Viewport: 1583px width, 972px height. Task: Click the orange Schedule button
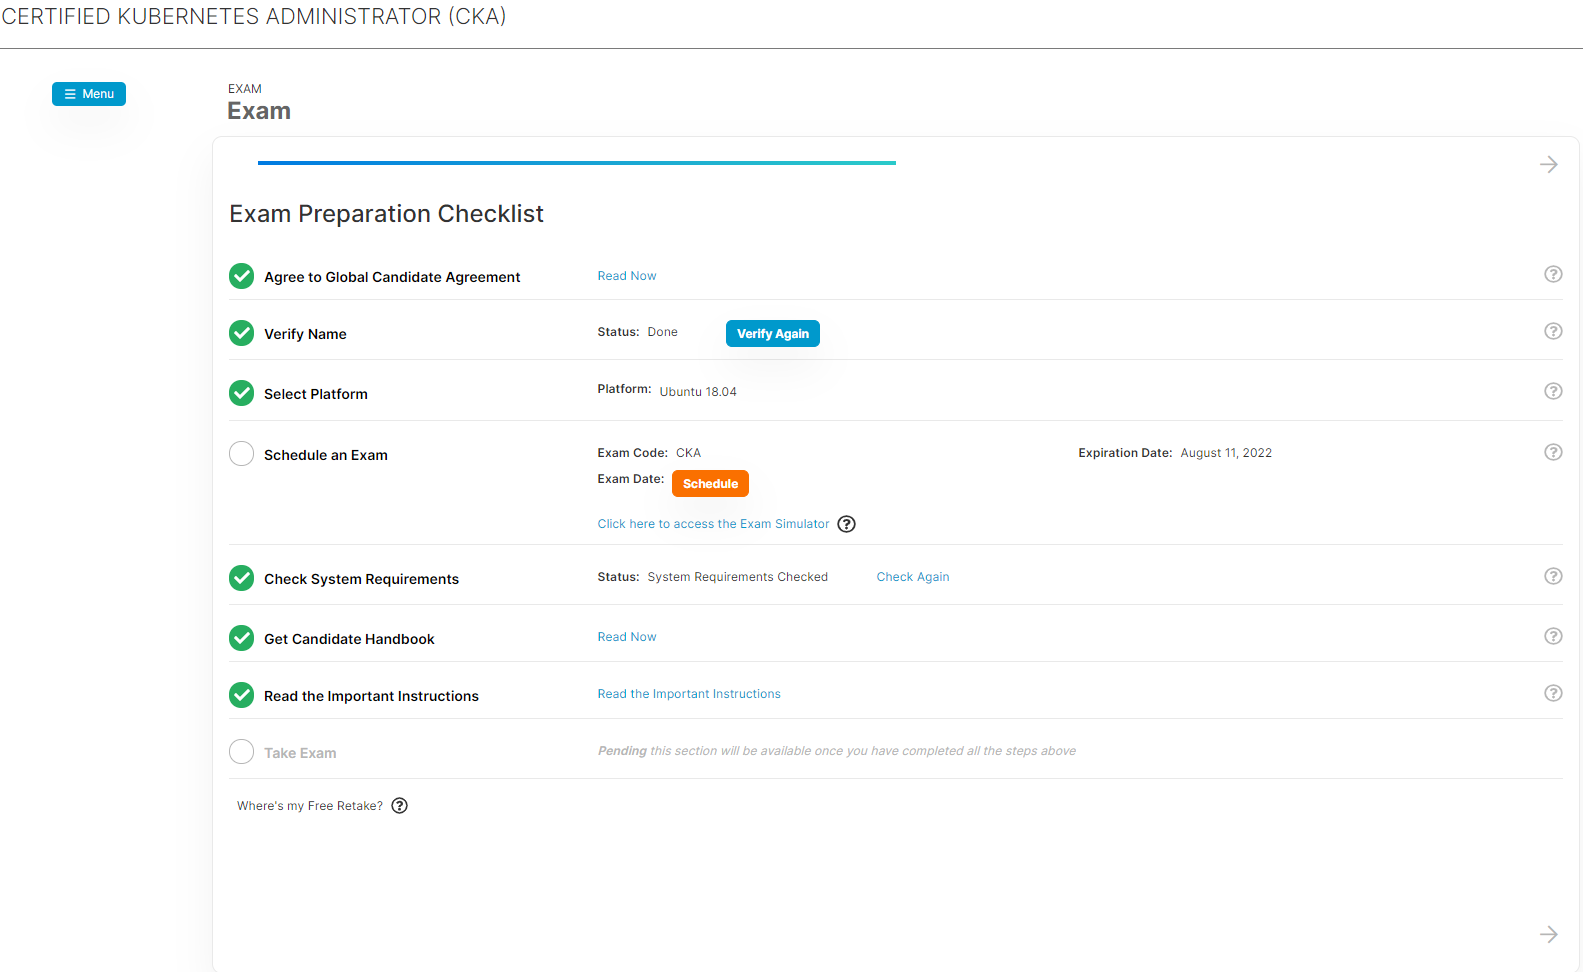pos(710,484)
